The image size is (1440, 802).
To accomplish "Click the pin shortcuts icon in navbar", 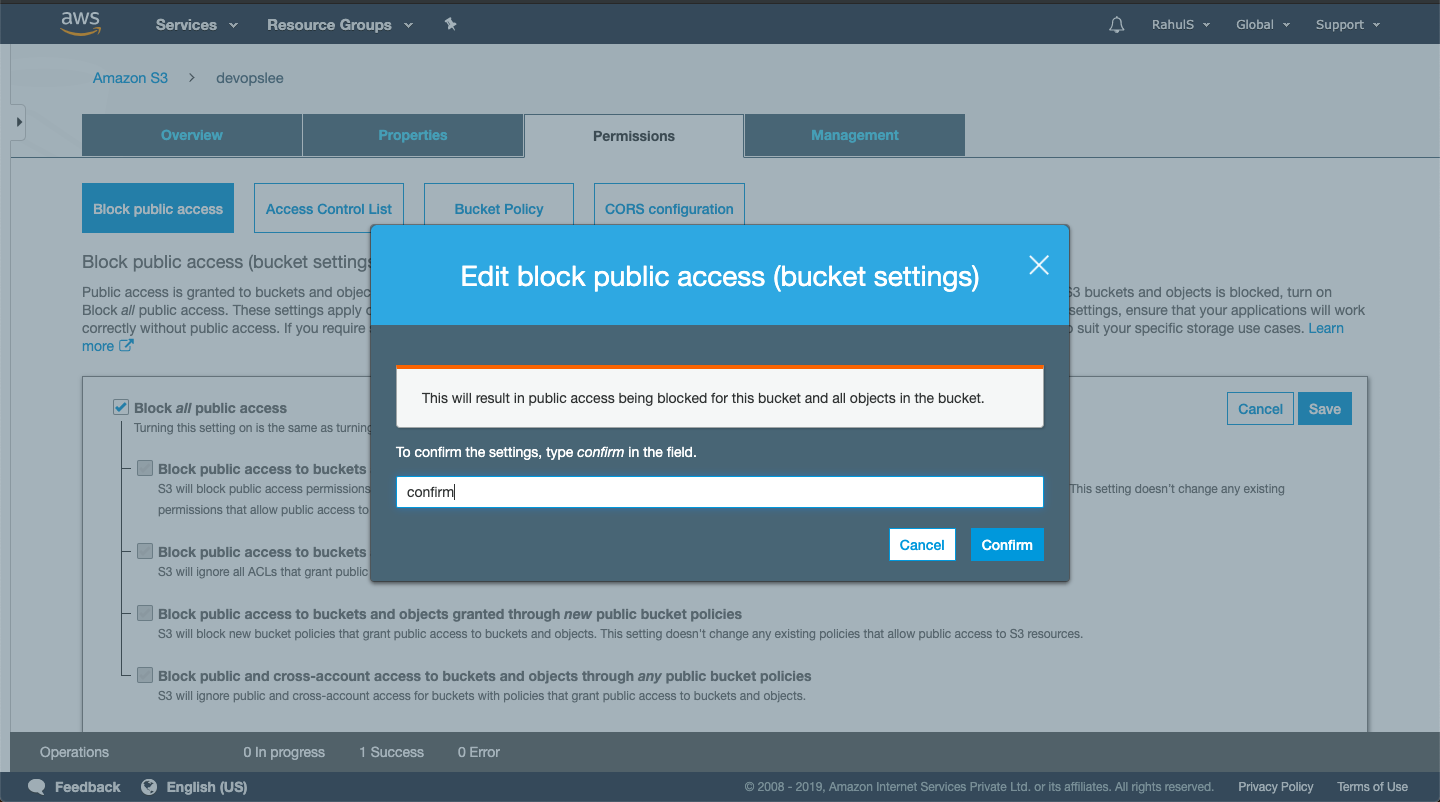I will 450,24.
